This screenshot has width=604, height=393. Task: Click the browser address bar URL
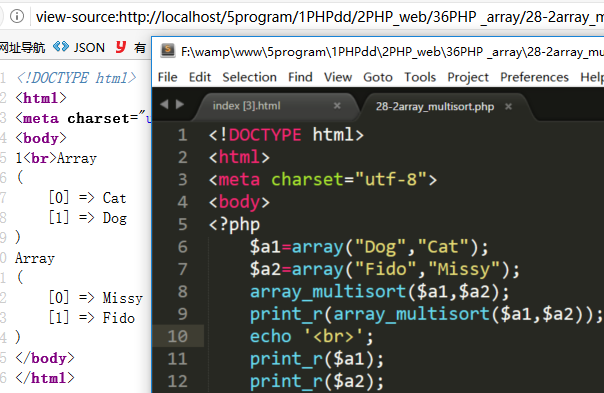coord(320,17)
